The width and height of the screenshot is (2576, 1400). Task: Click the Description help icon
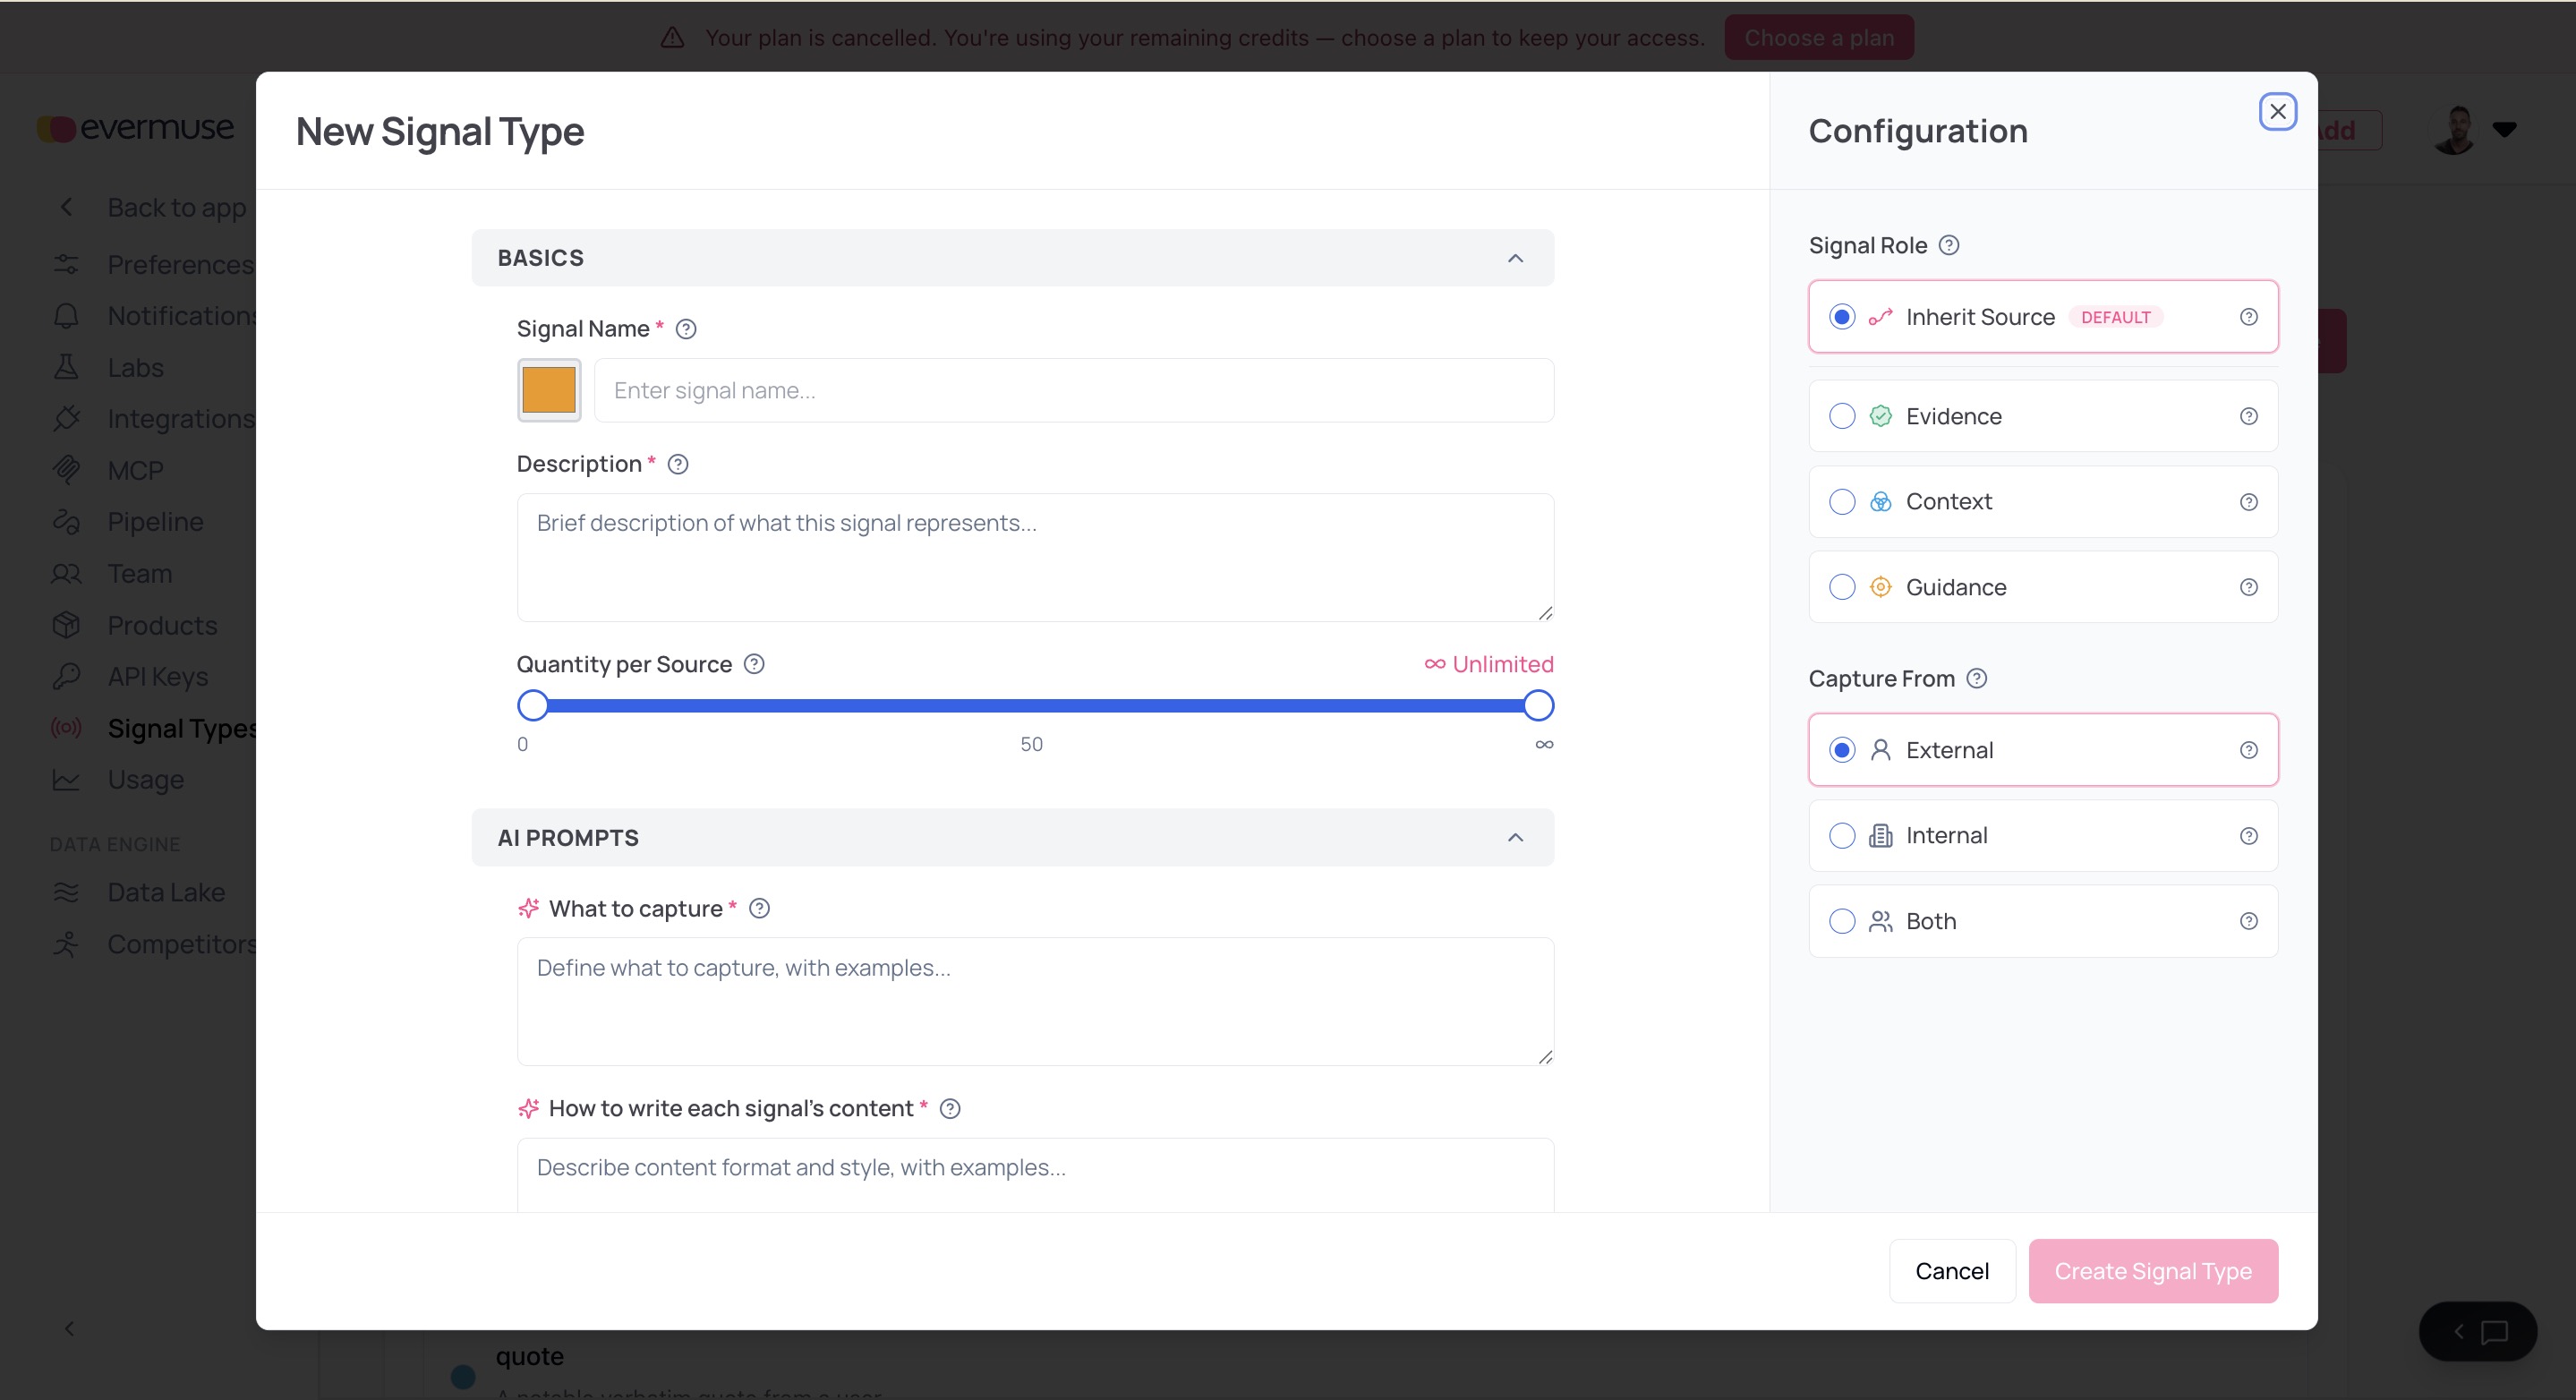(x=678, y=464)
